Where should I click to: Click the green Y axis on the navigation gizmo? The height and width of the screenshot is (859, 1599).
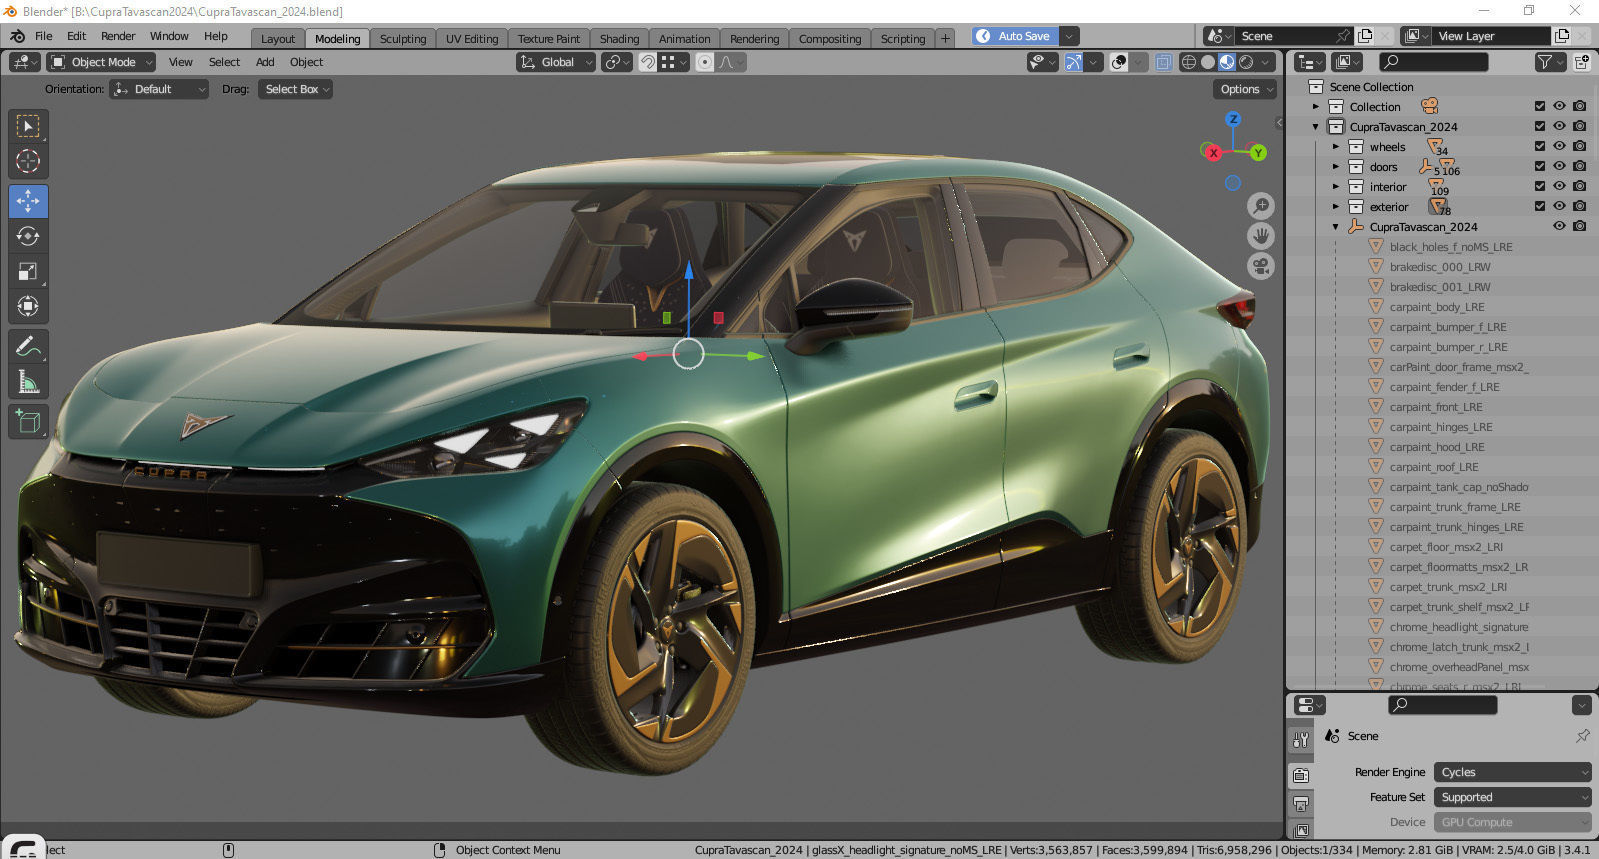(x=1258, y=153)
